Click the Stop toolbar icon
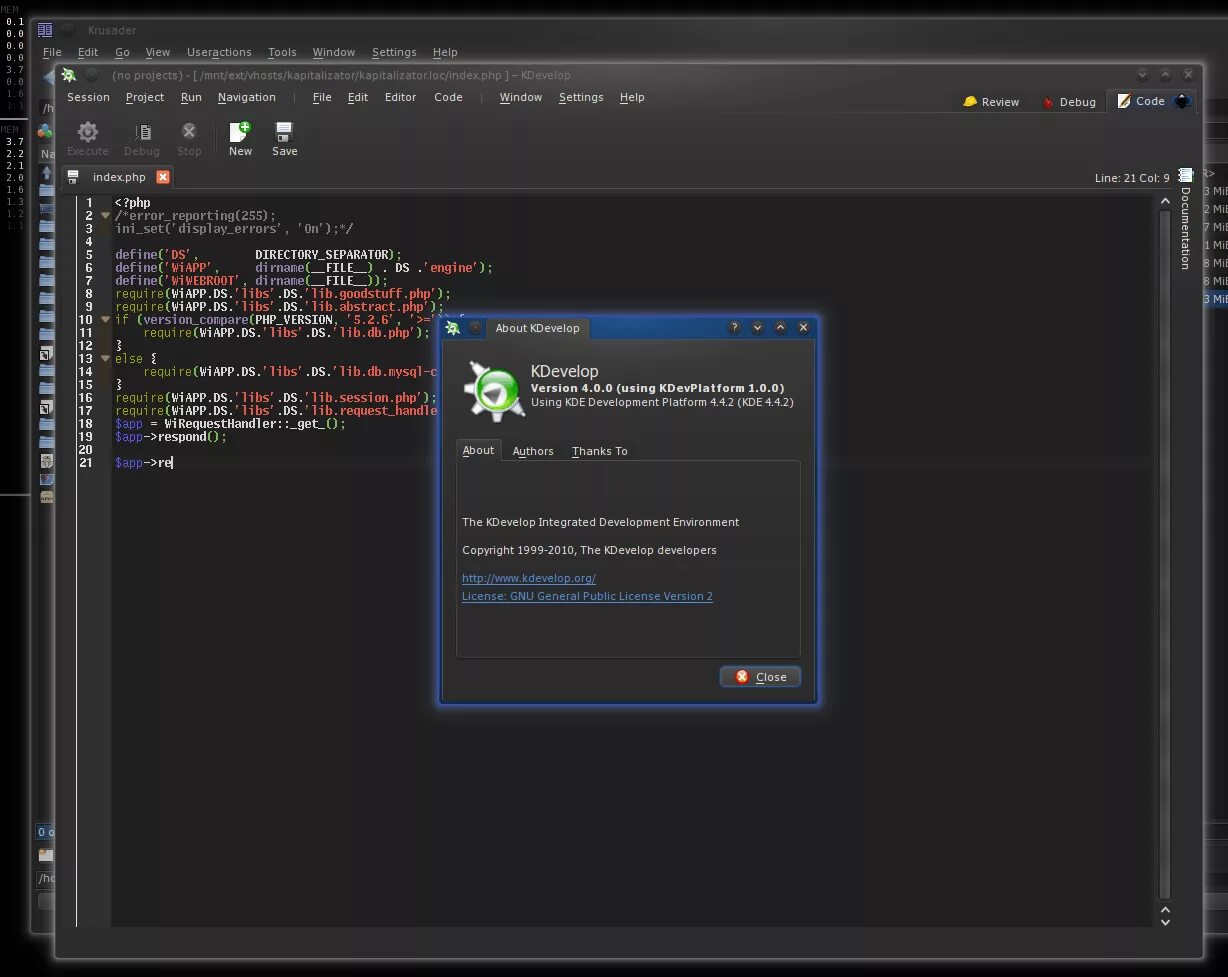The height and width of the screenshot is (977, 1228). (x=189, y=132)
